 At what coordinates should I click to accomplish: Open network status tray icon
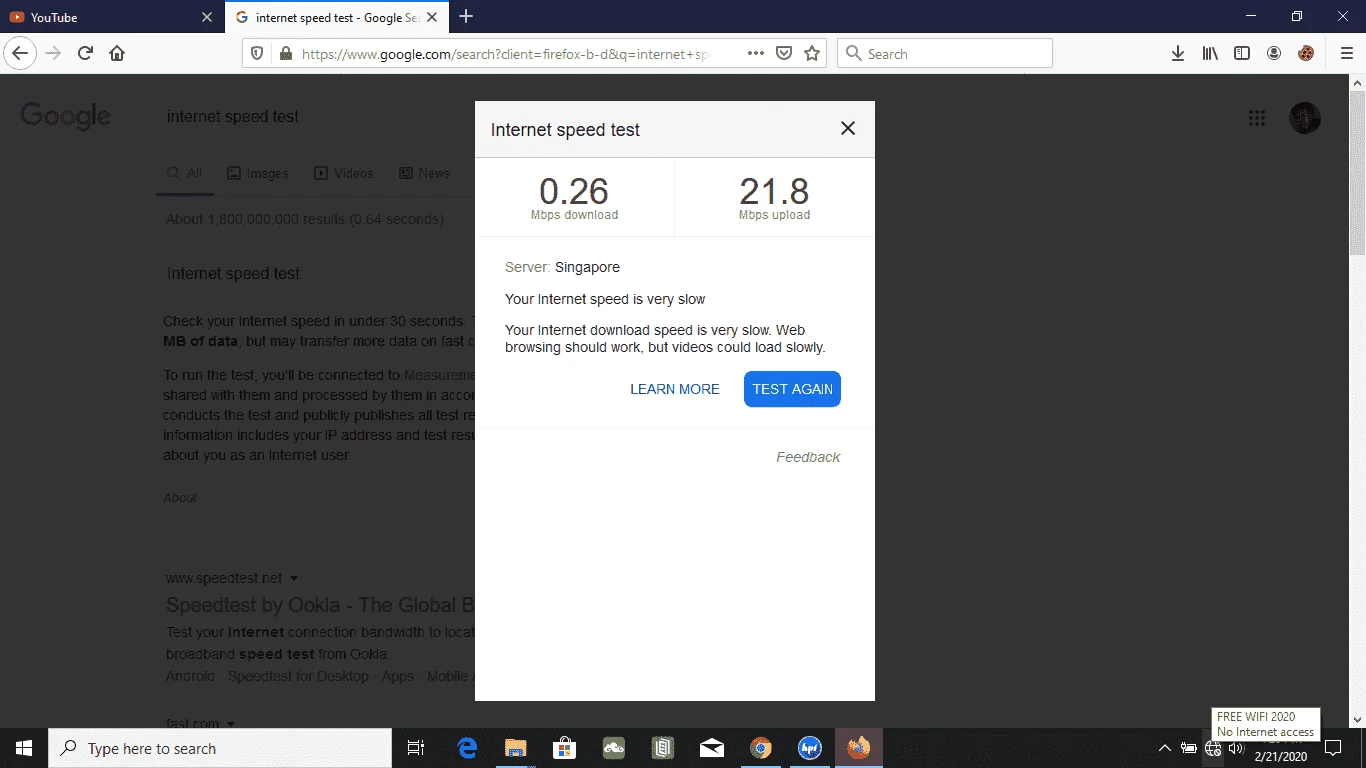tap(1213, 748)
